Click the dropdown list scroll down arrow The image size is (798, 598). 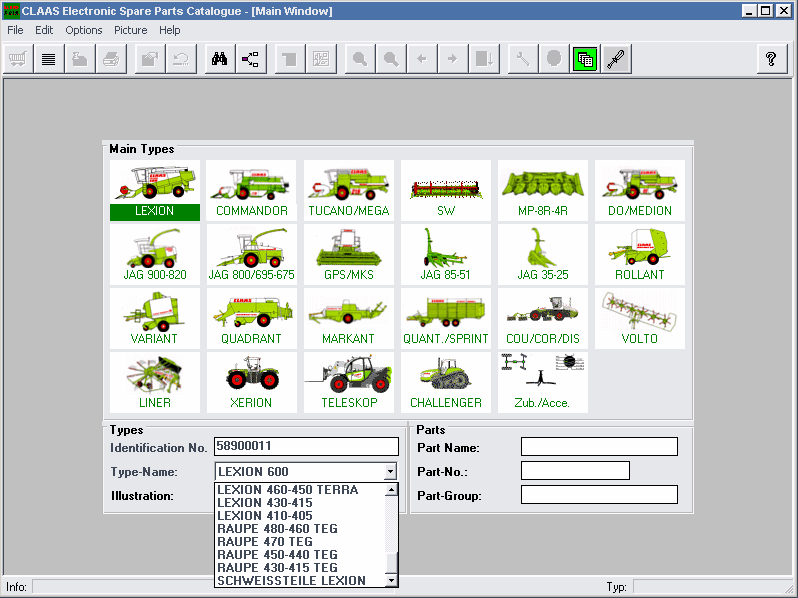391,580
